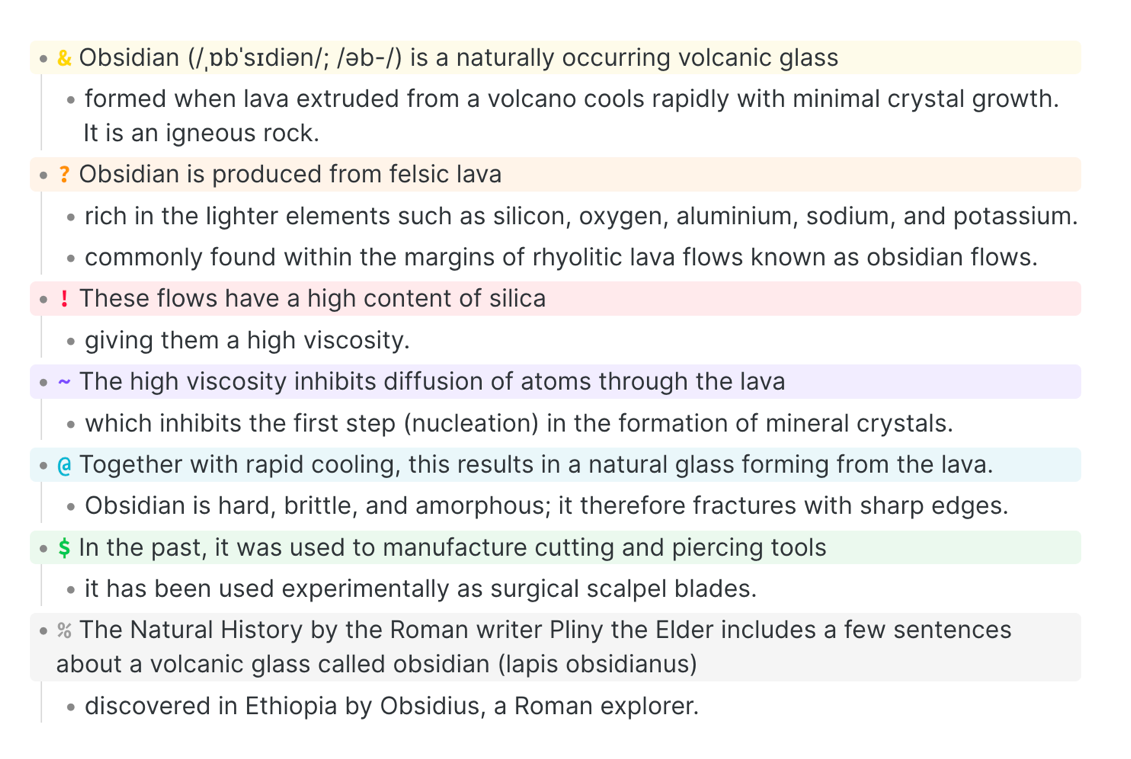Click the line 'formed when lava extruded from a volcano'
The image size is (1131, 759).
click(571, 115)
